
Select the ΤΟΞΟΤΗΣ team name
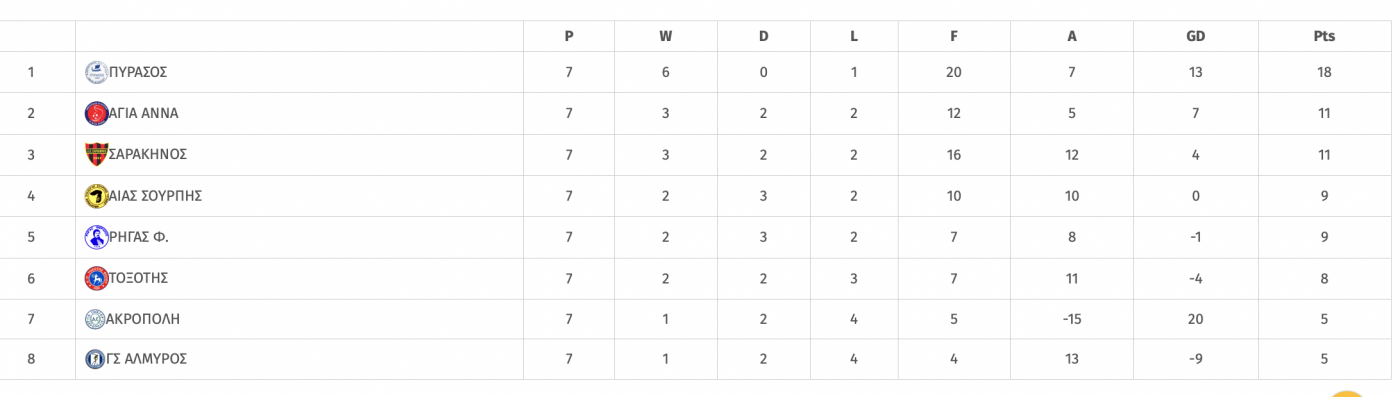click(138, 278)
